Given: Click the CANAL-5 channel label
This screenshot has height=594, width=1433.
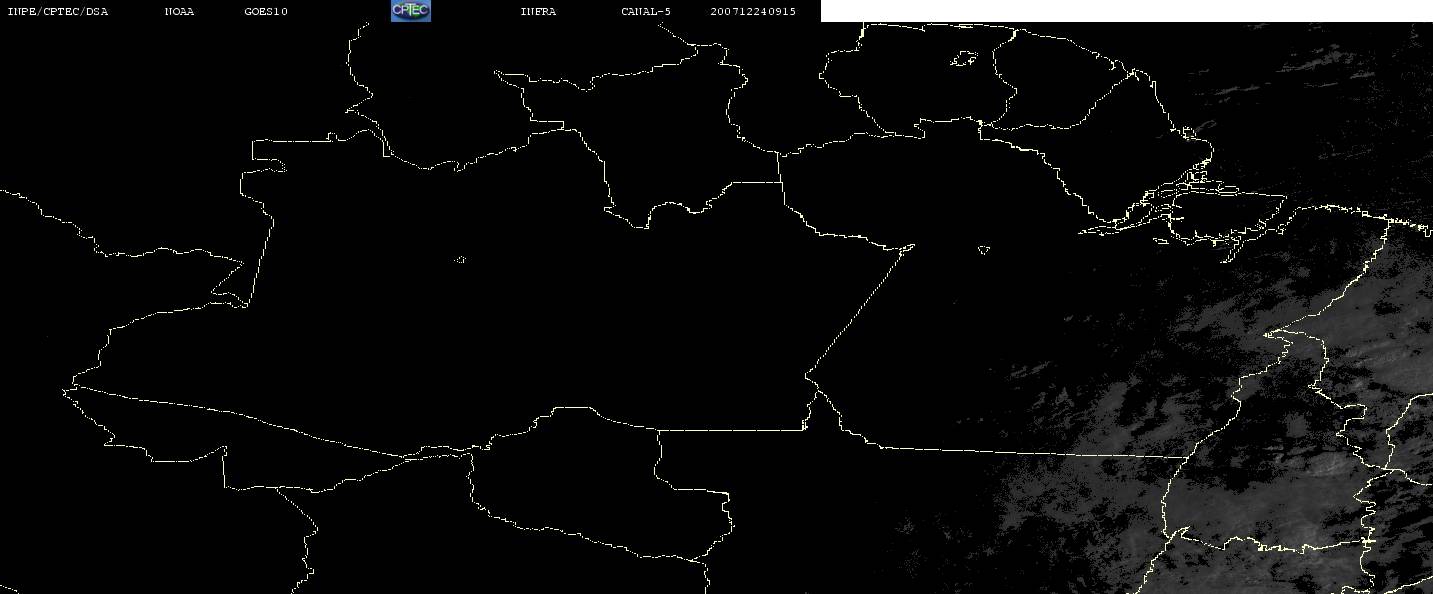Looking at the screenshot, I should 646,12.
